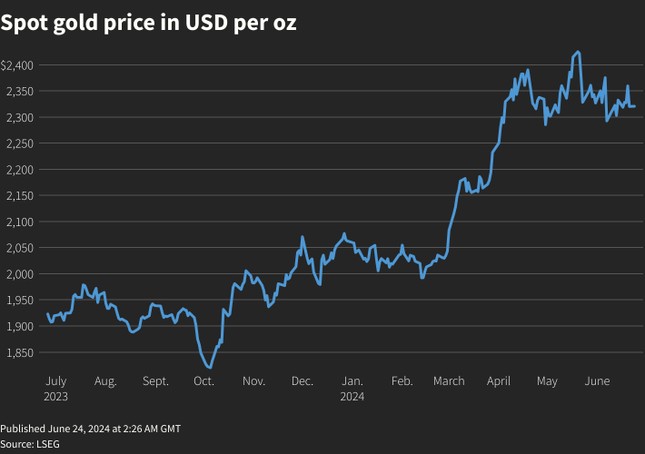645x454 pixels.
Task: Click the 1,900 y-axis label
Action: click(20, 327)
